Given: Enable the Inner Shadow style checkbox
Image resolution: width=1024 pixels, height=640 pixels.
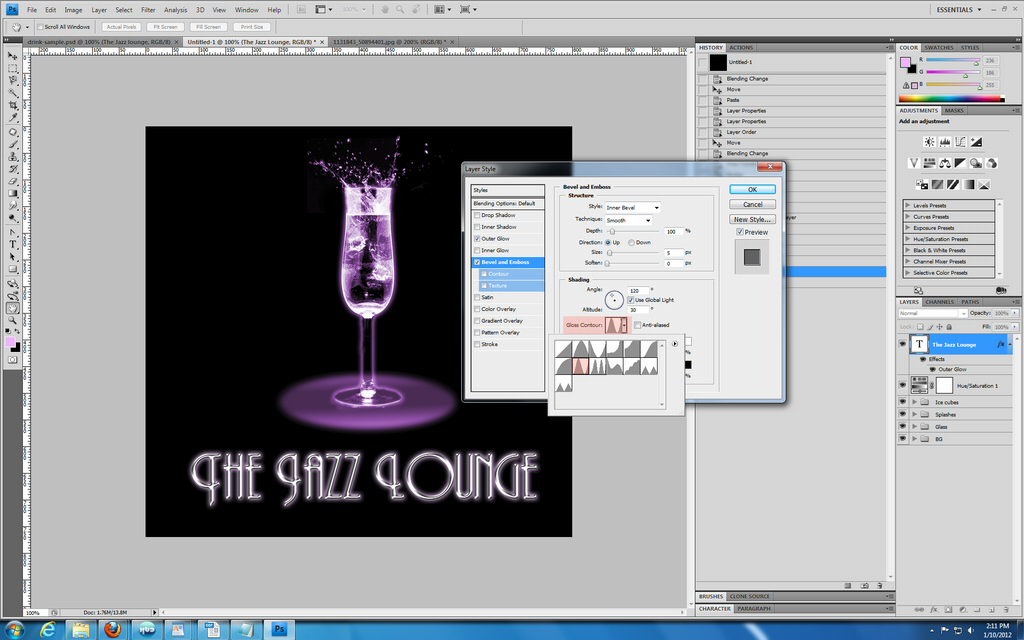Looking at the screenshot, I should (x=477, y=227).
